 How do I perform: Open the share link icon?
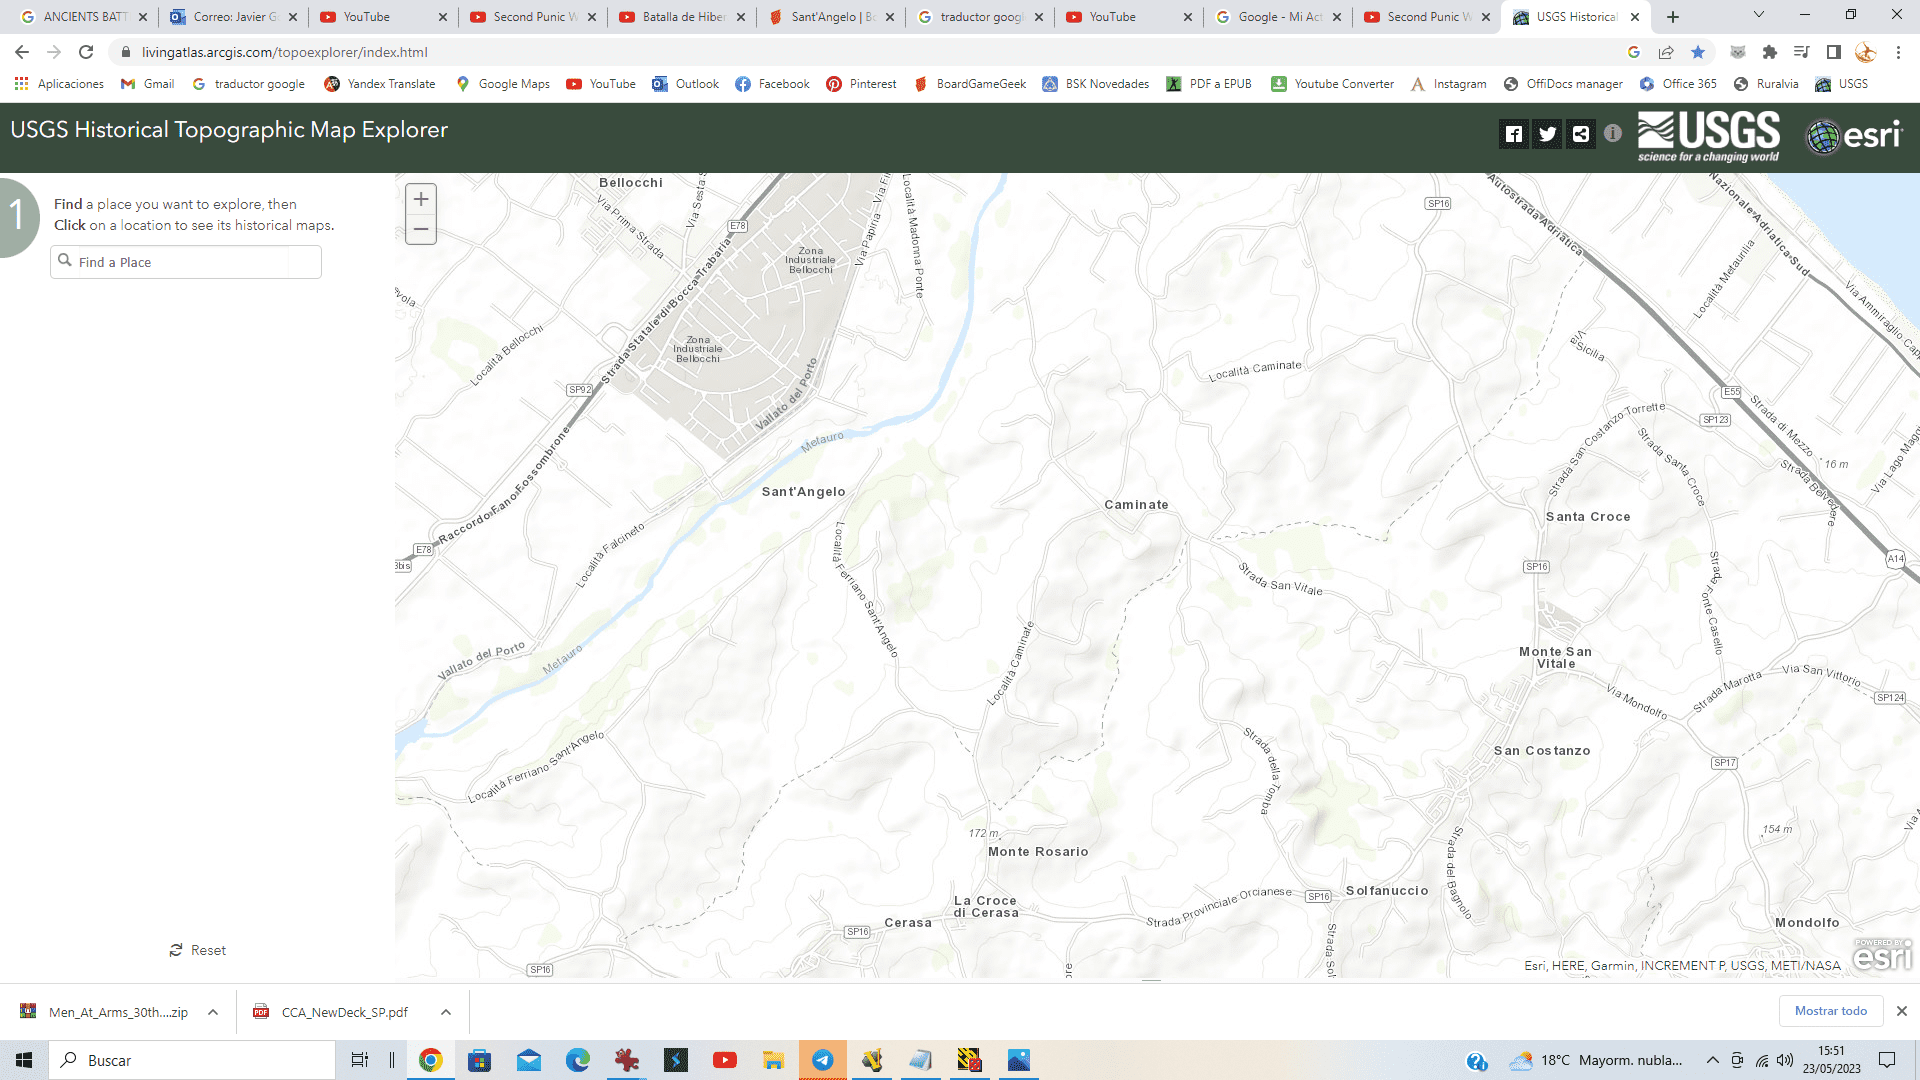point(1580,134)
